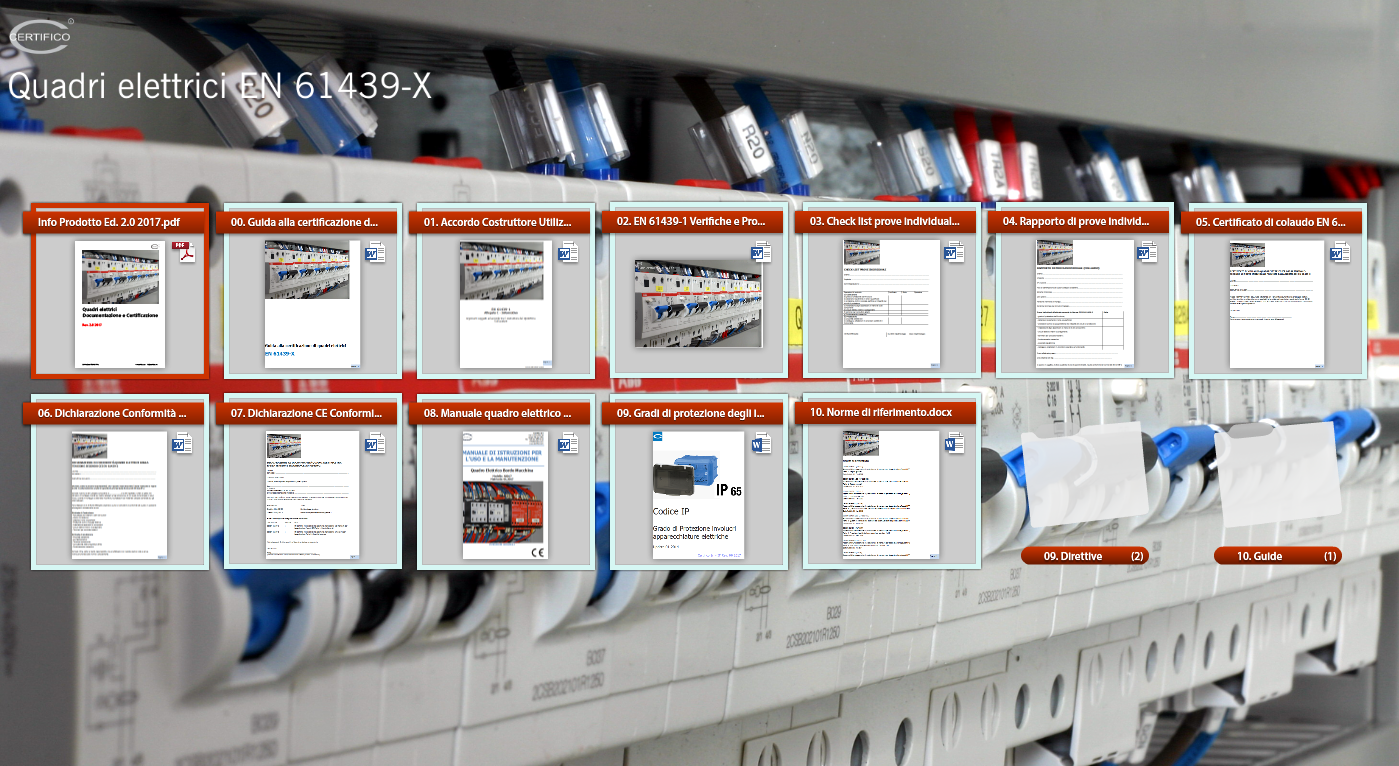Click Word icon on 01. Accordo Costruttore tile
The height and width of the screenshot is (766, 1399).
(569, 253)
